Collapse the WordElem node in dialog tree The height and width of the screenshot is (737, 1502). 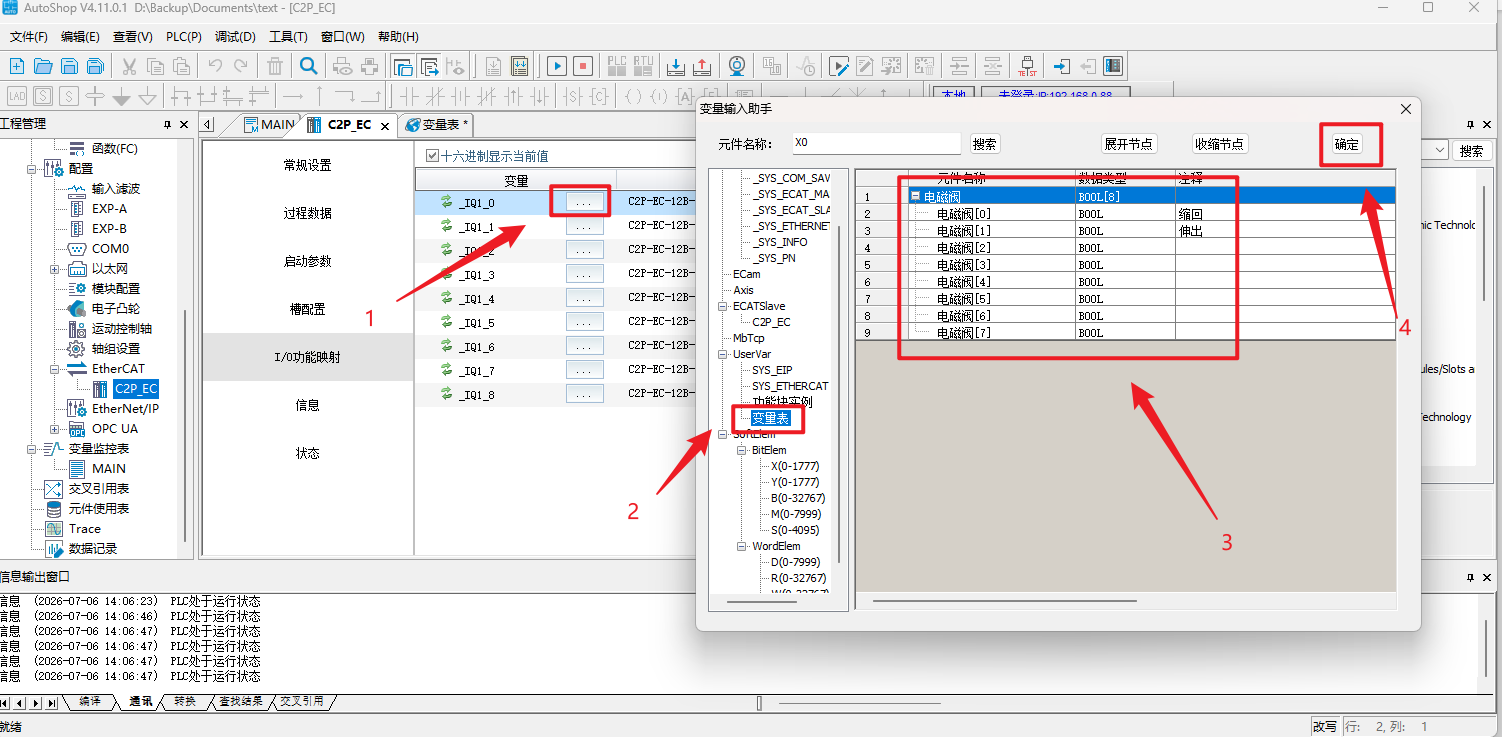tap(741, 546)
